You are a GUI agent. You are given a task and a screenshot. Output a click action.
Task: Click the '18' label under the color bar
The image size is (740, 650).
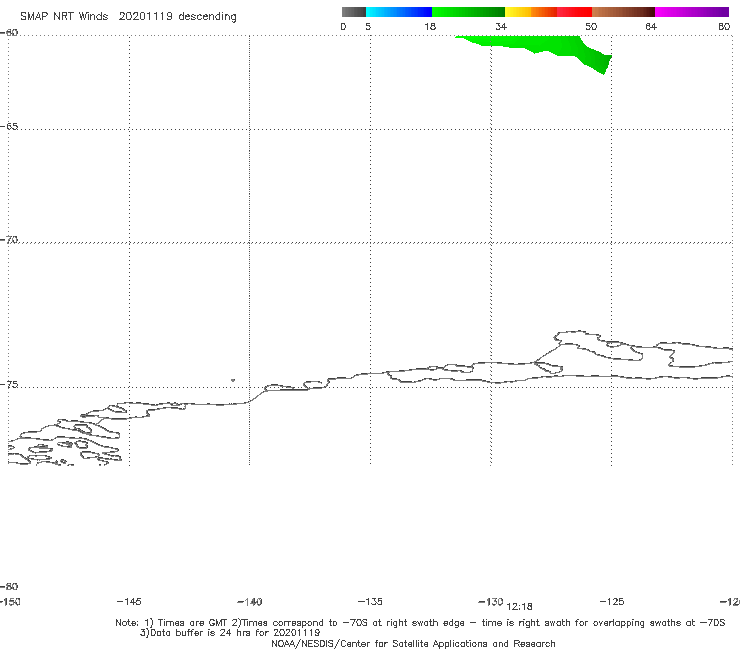430,26
